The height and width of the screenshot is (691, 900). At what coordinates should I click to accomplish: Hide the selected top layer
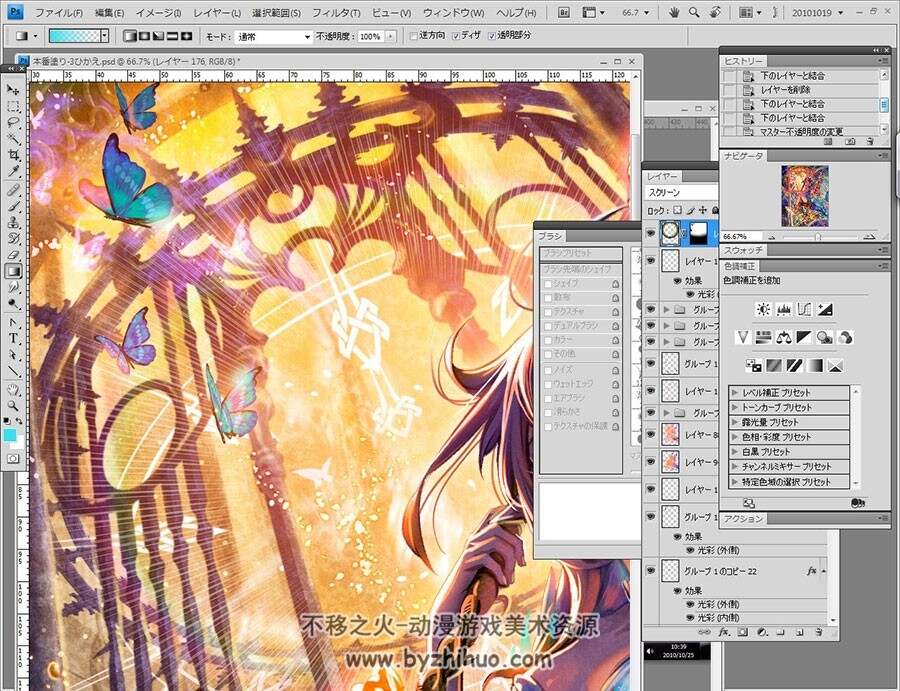click(x=650, y=232)
